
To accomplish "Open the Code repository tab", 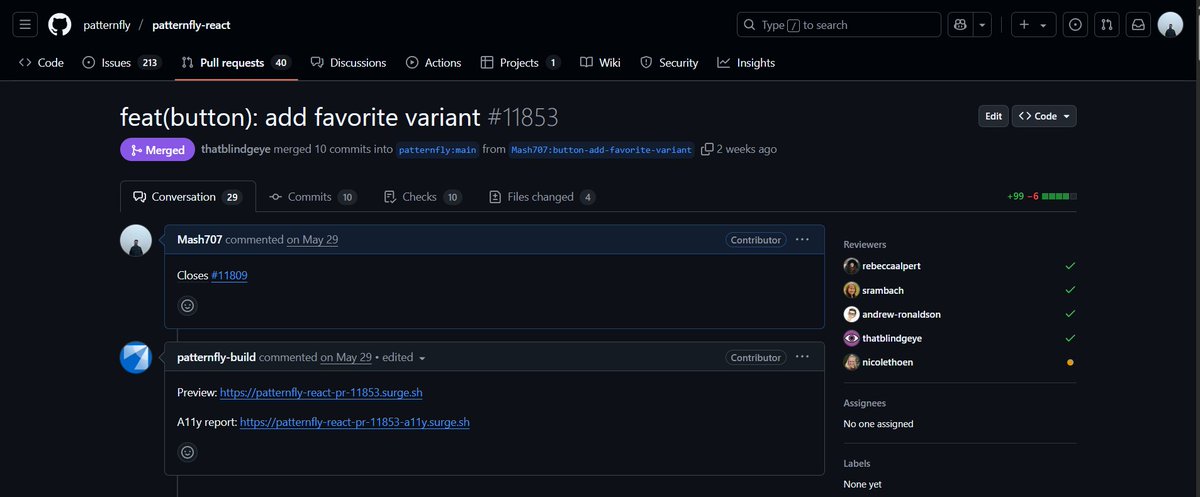I will coord(41,62).
